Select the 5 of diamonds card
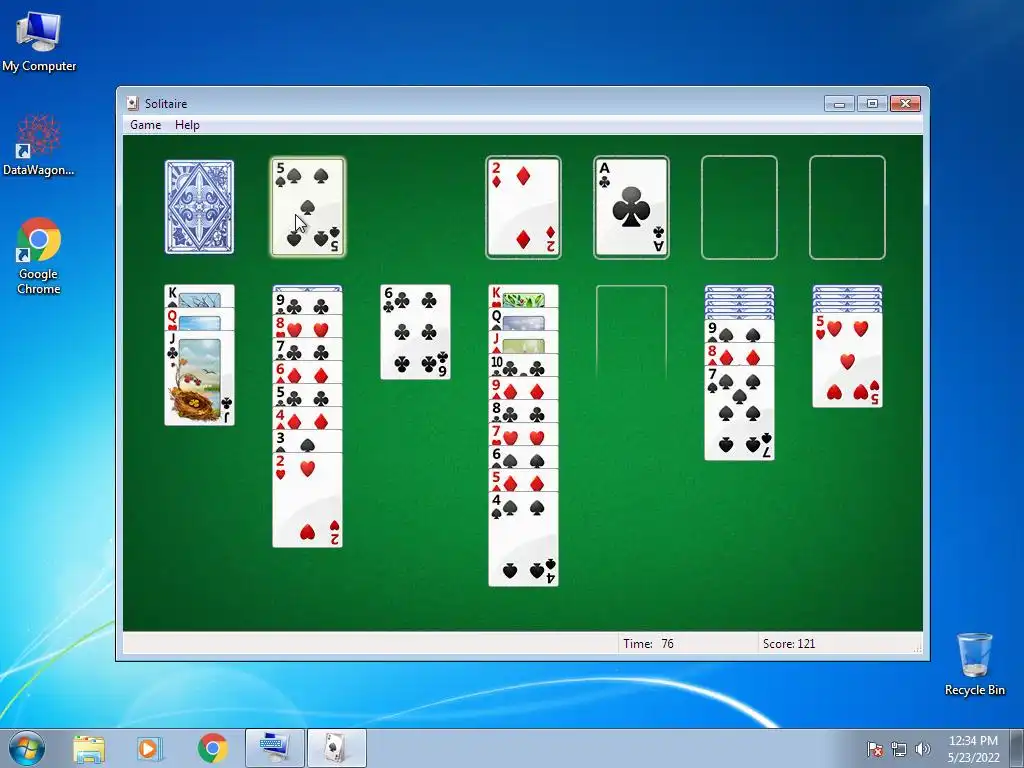Viewport: 1024px width, 768px height. [523, 481]
